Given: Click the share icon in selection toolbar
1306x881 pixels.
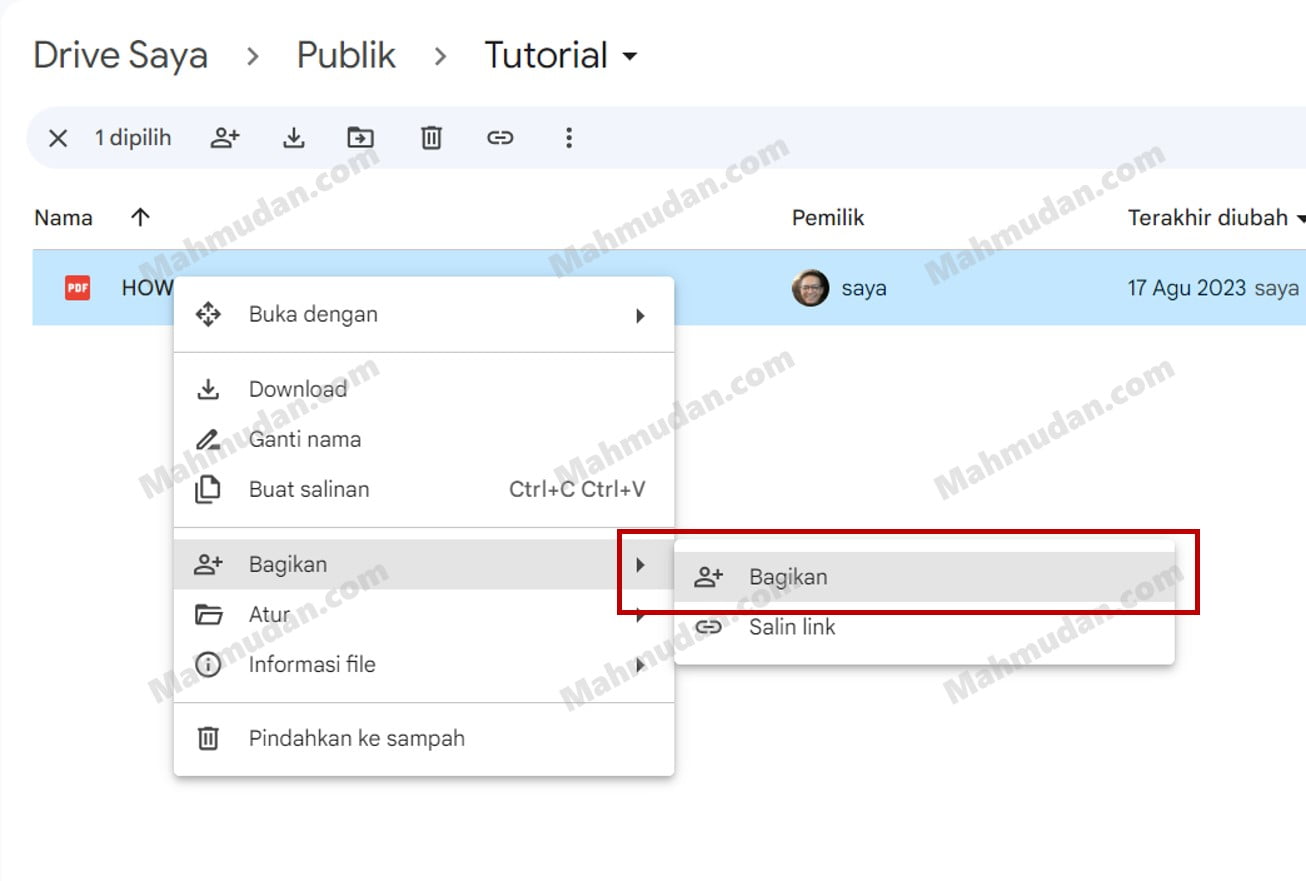Looking at the screenshot, I should tap(225, 138).
